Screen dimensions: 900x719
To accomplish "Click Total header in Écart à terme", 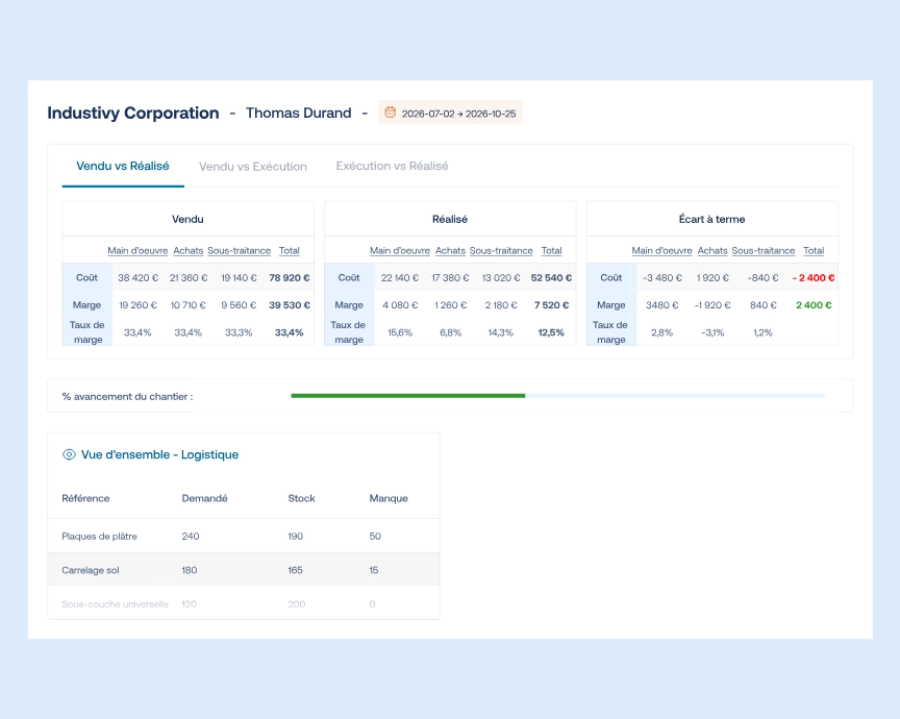I will (814, 250).
